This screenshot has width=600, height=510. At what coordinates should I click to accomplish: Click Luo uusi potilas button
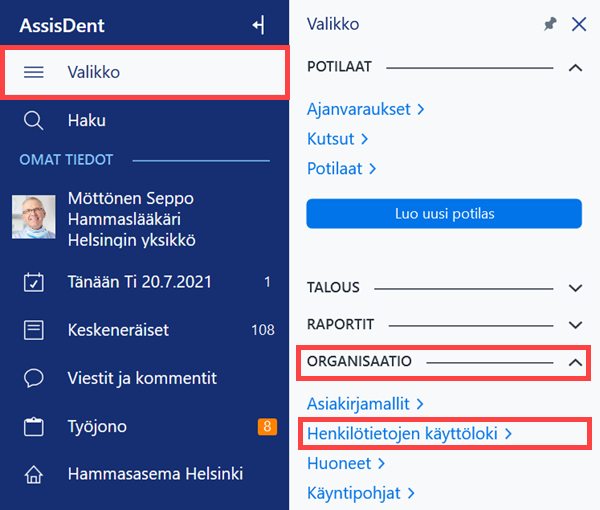tap(444, 213)
